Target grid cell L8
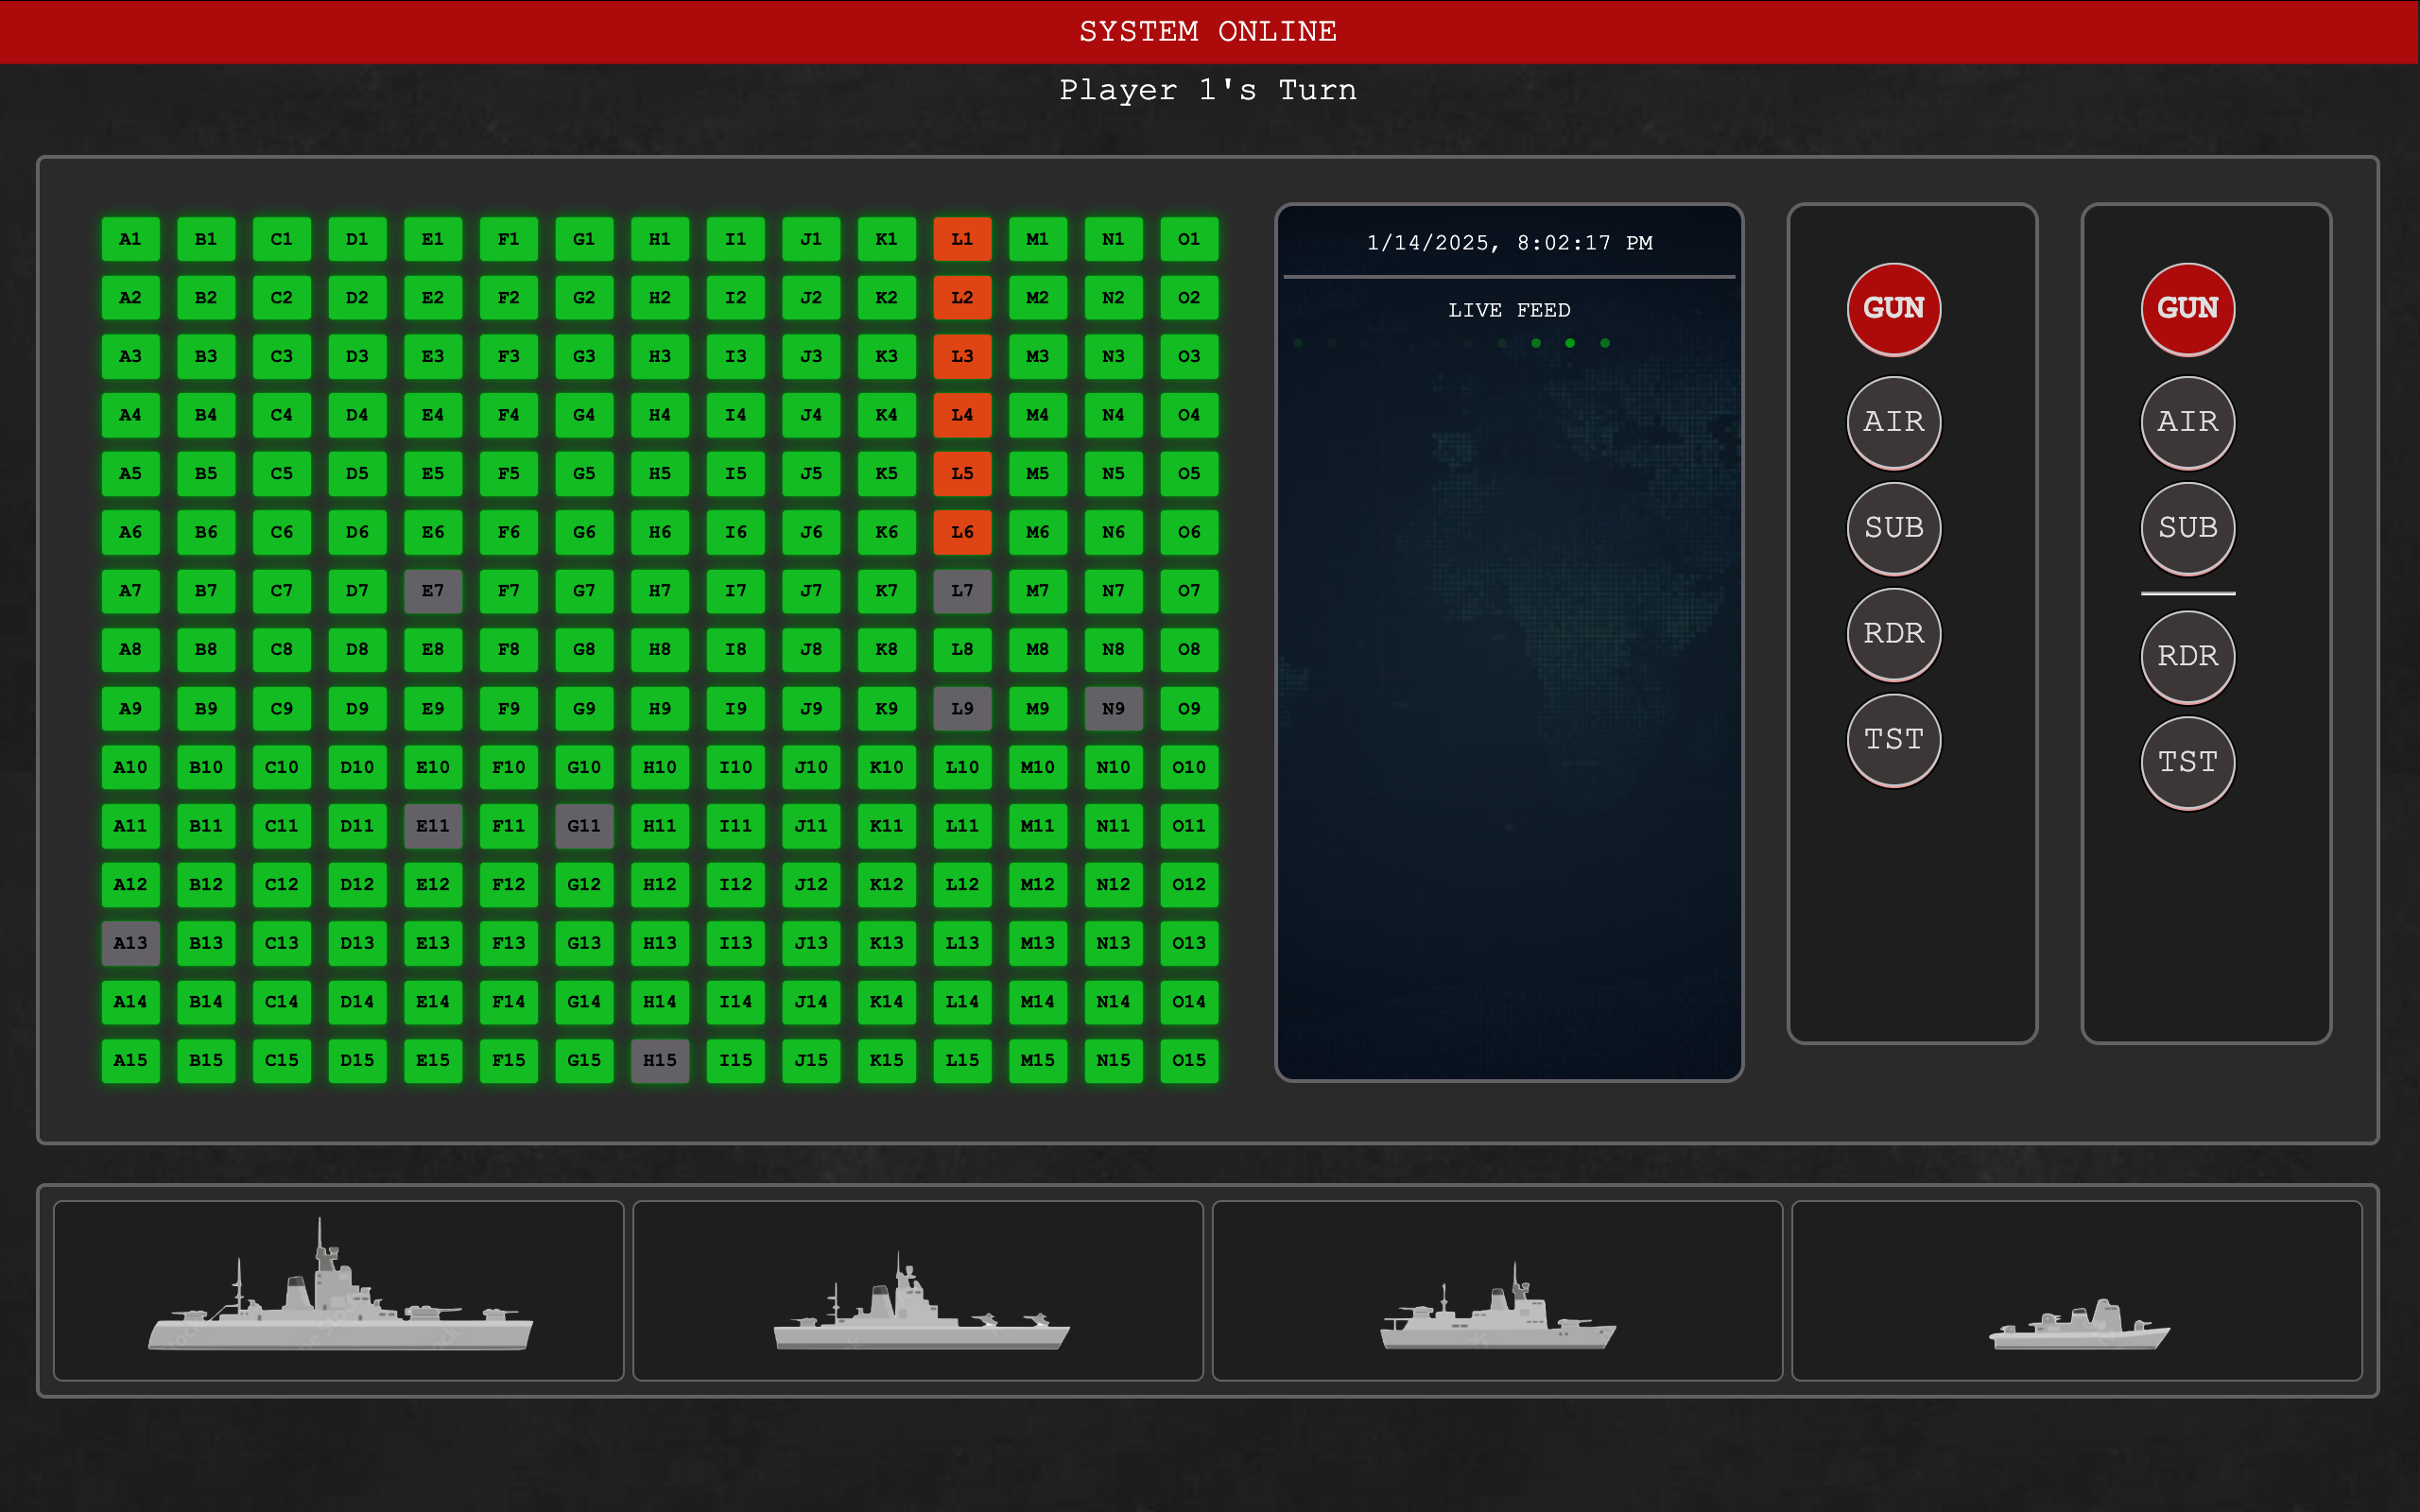2420x1512 pixels. [x=962, y=650]
